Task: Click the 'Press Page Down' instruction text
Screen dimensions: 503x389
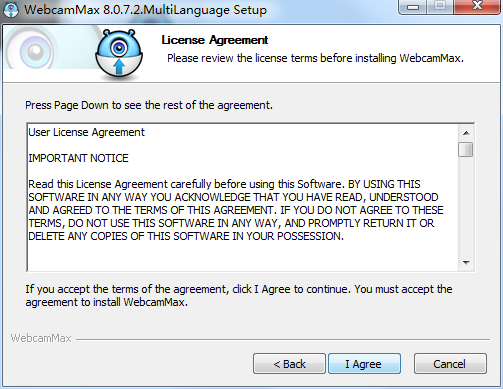Action: [x=149, y=105]
